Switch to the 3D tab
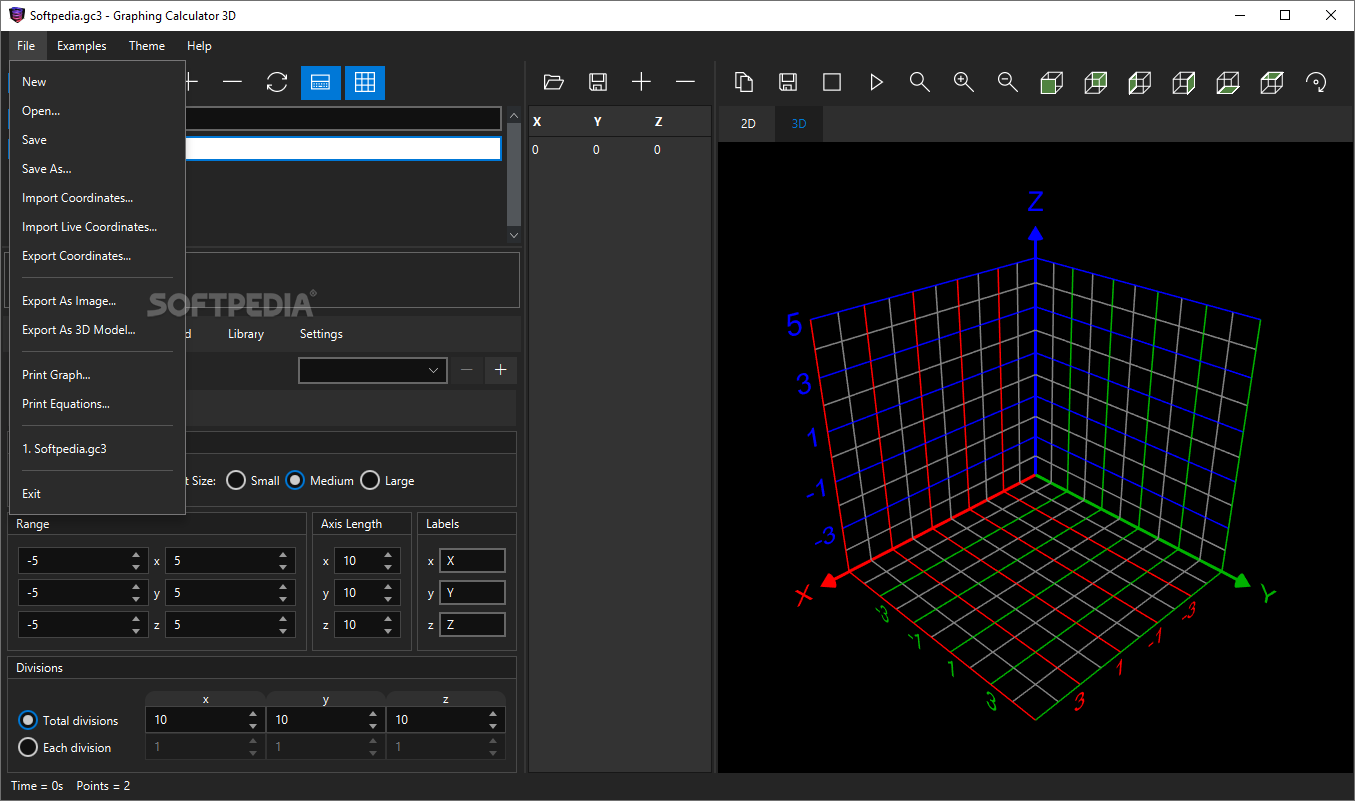The image size is (1355, 801). pos(799,124)
